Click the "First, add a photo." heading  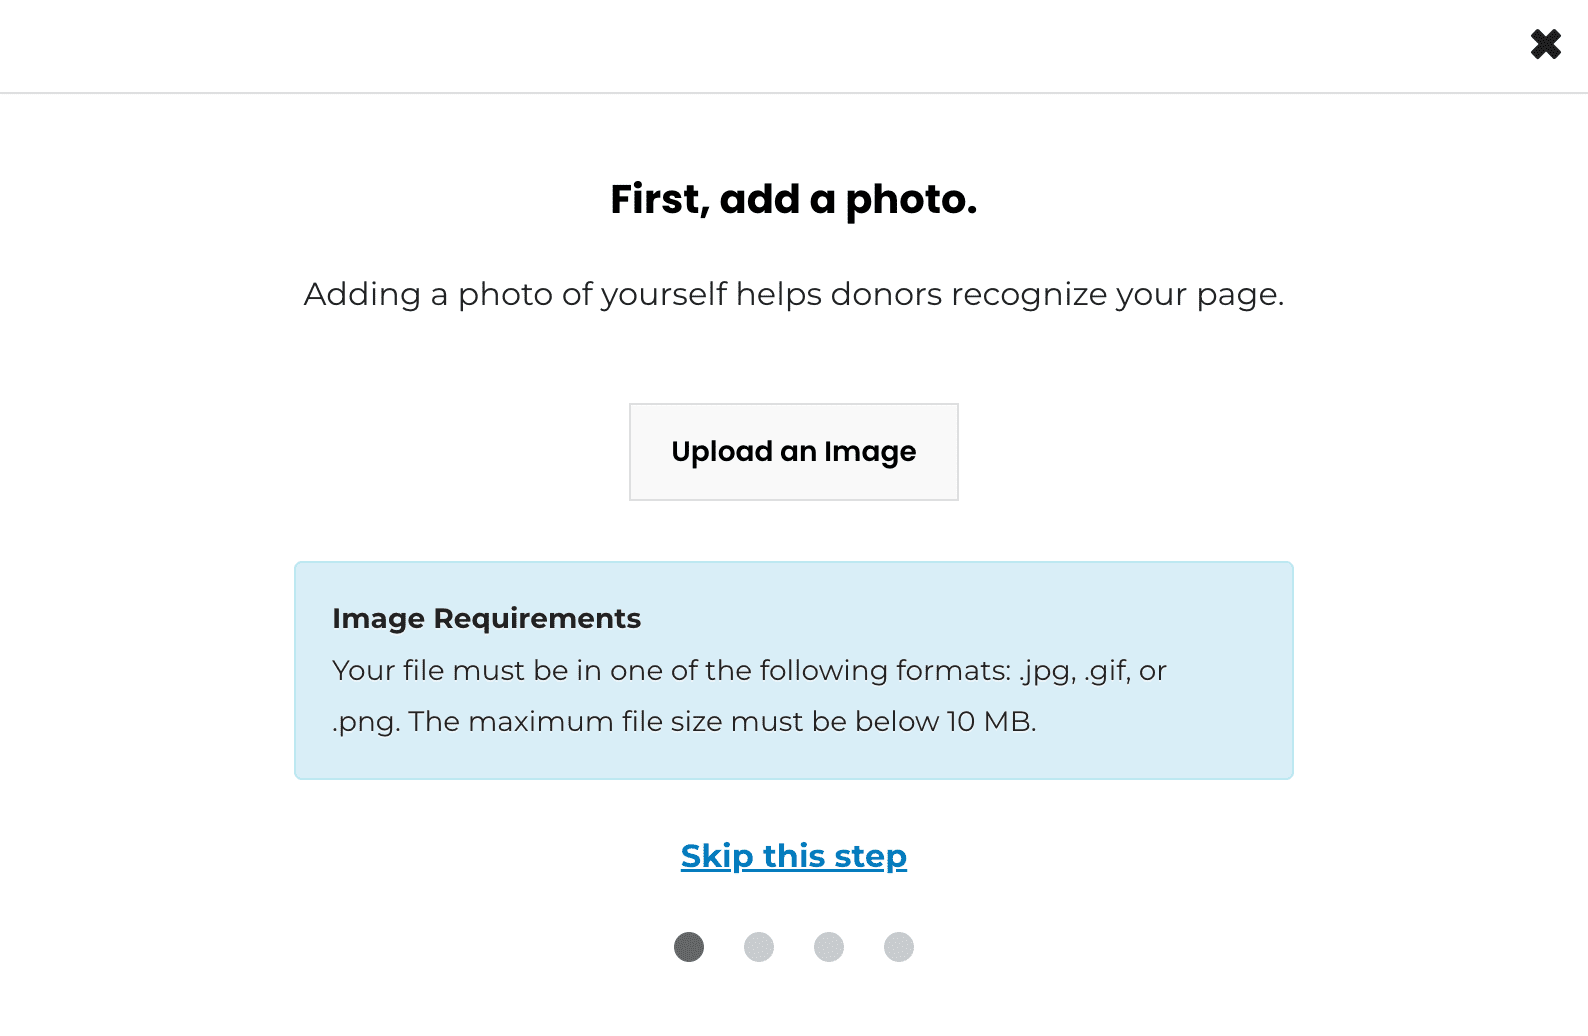[x=793, y=199]
